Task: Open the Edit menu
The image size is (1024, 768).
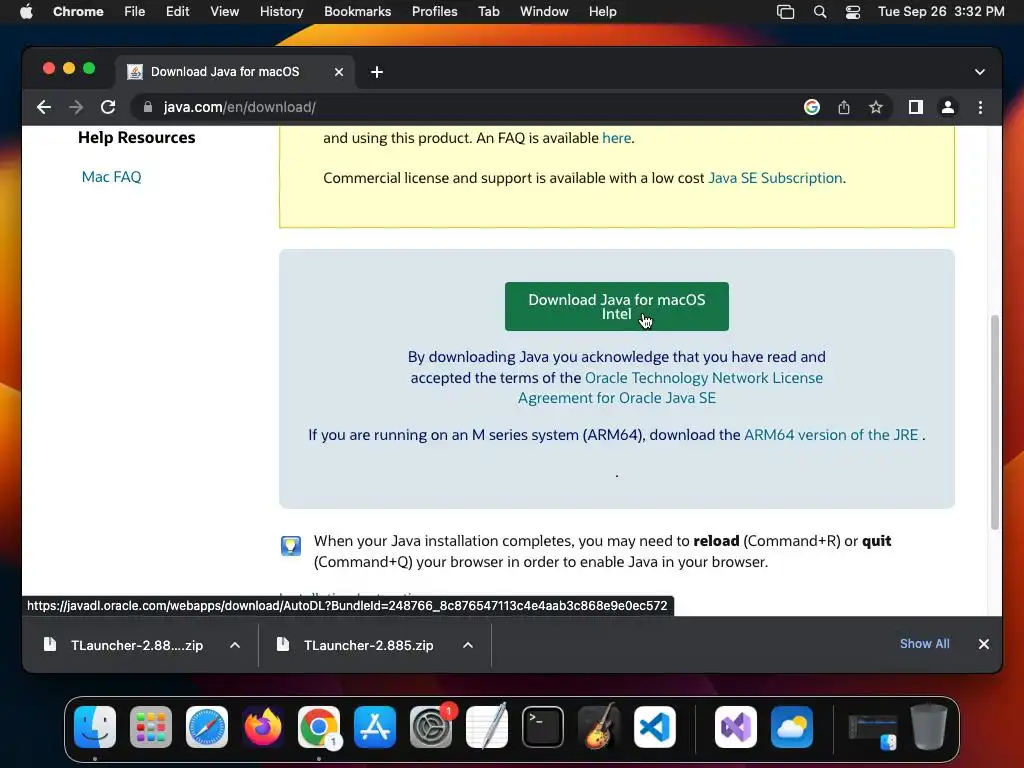Action: pyautogui.click(x=177, y=12)
